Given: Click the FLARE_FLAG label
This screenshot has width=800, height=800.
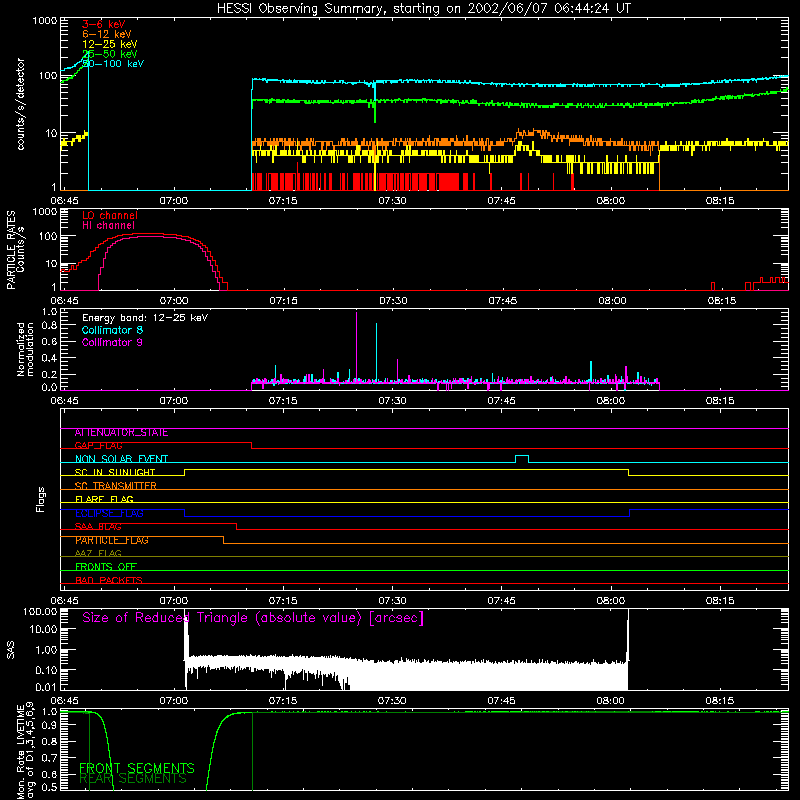Looking at the screenshot, I should pyautogui.click(x=104, y=499).
